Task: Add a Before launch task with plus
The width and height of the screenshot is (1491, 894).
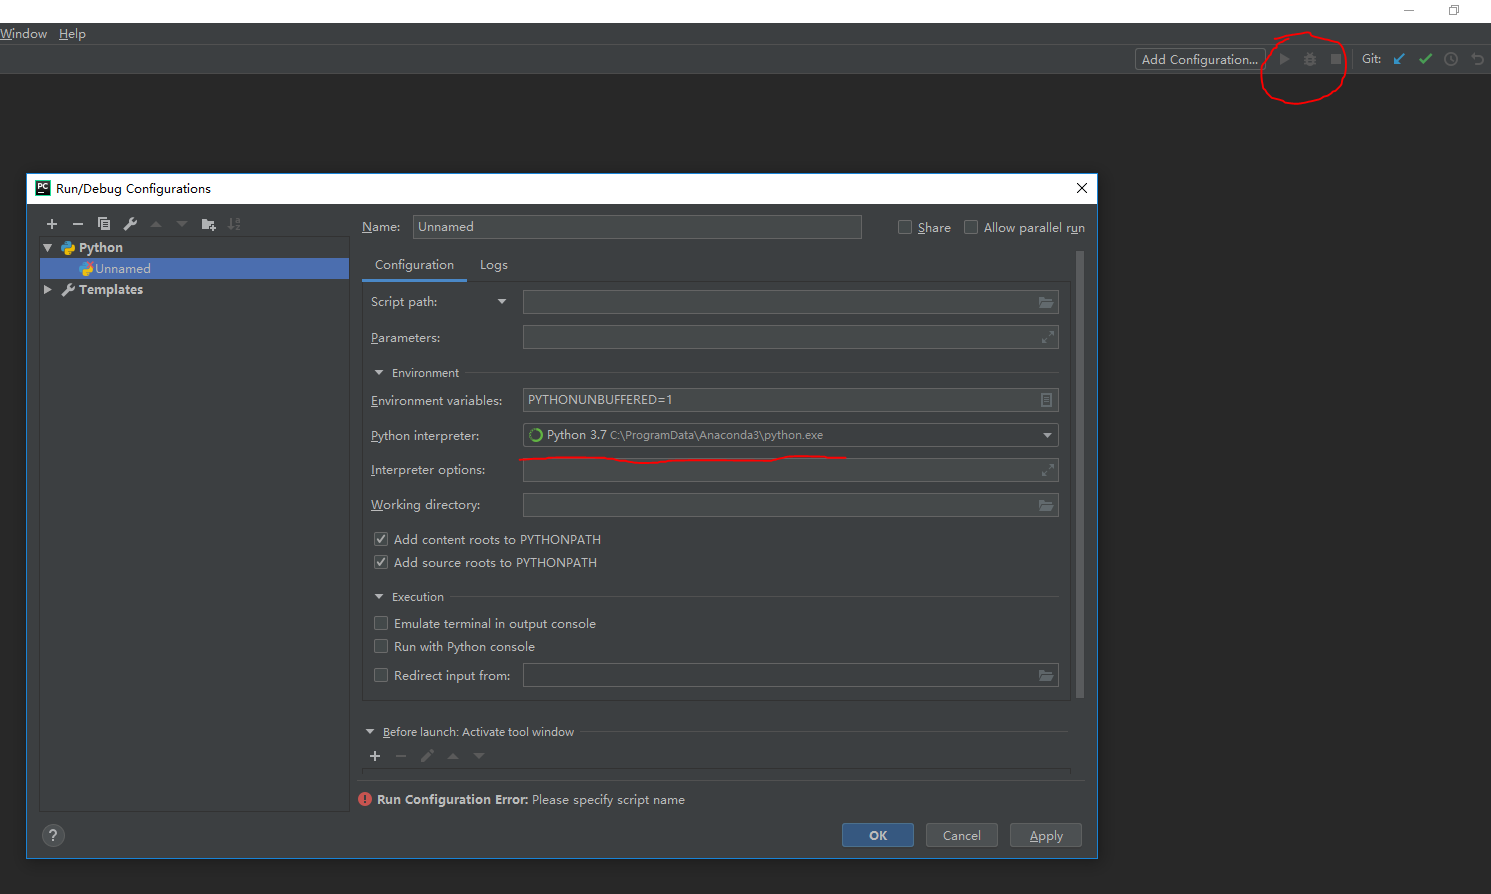Action: tap(375, 756)
